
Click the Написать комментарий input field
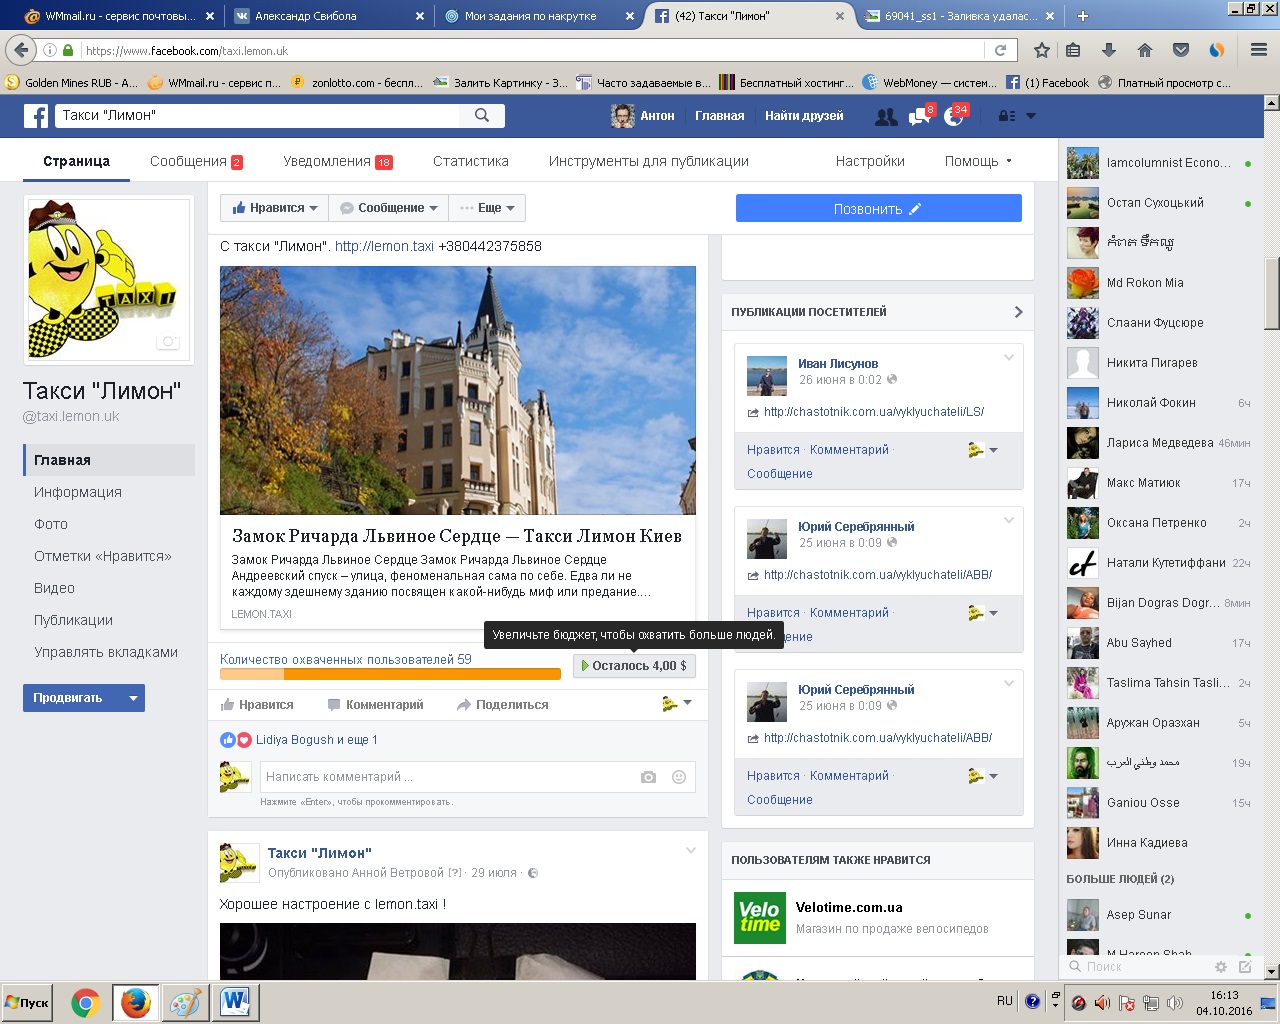pos(446,777)
